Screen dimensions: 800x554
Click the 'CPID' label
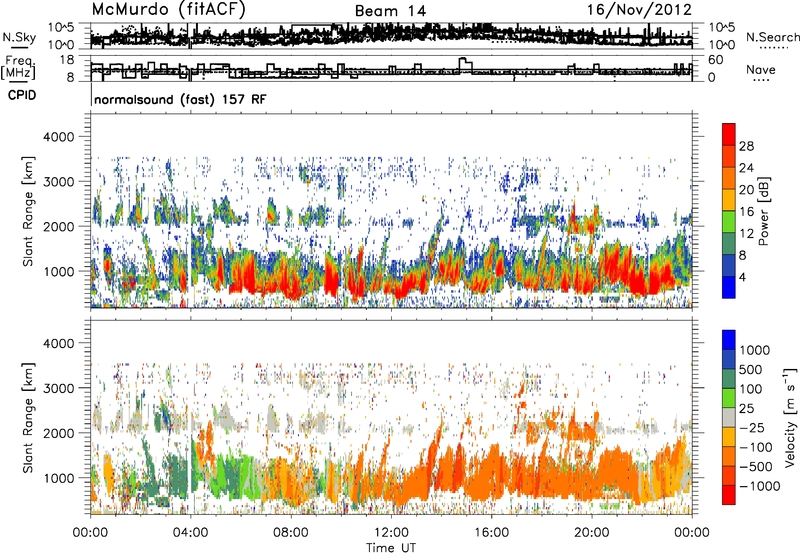pos(22,95)
